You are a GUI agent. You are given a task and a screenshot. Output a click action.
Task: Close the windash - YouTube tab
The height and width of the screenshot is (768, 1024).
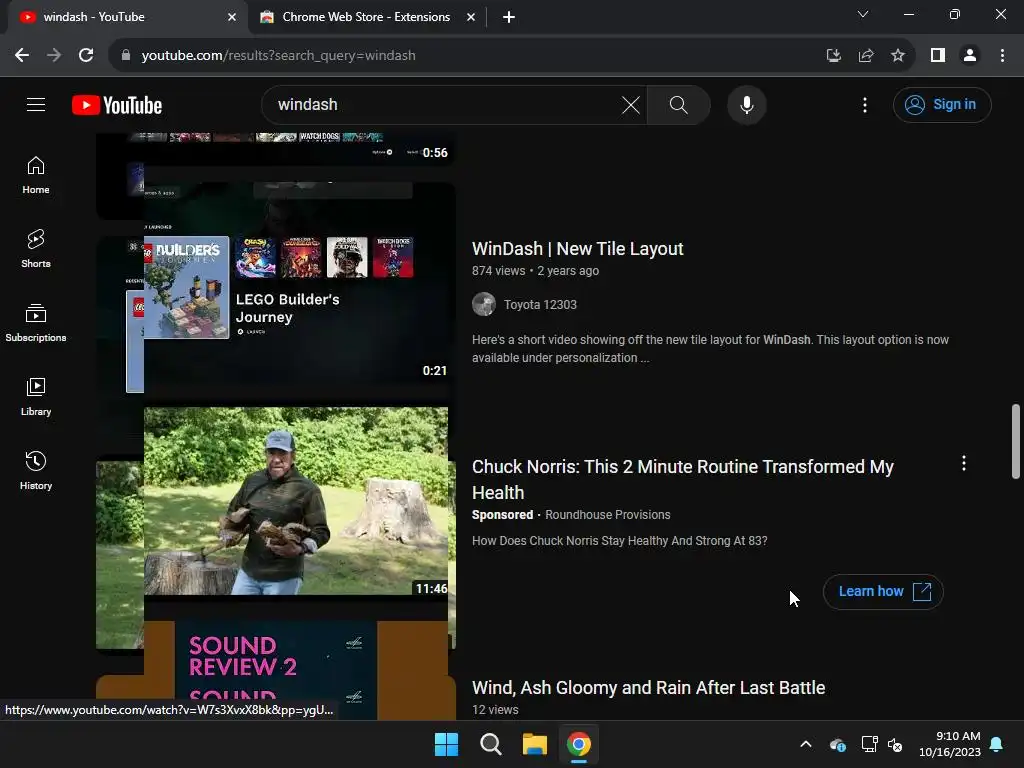pyautogui.click(x=232, y=17)
